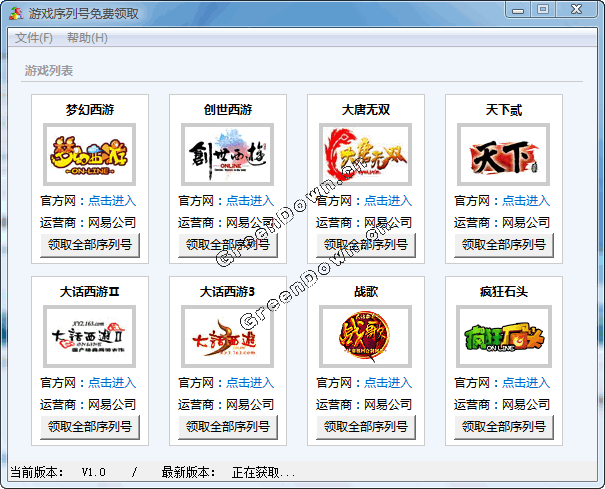Click the 大话西游3 game logo image

pyautogui.click(x=227, y=337)
